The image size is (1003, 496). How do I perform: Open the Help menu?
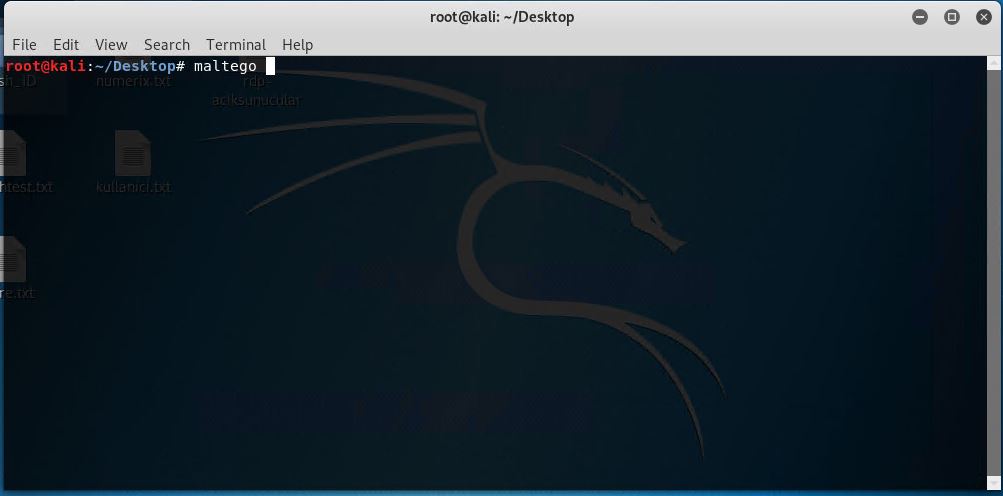coord(297,45)
